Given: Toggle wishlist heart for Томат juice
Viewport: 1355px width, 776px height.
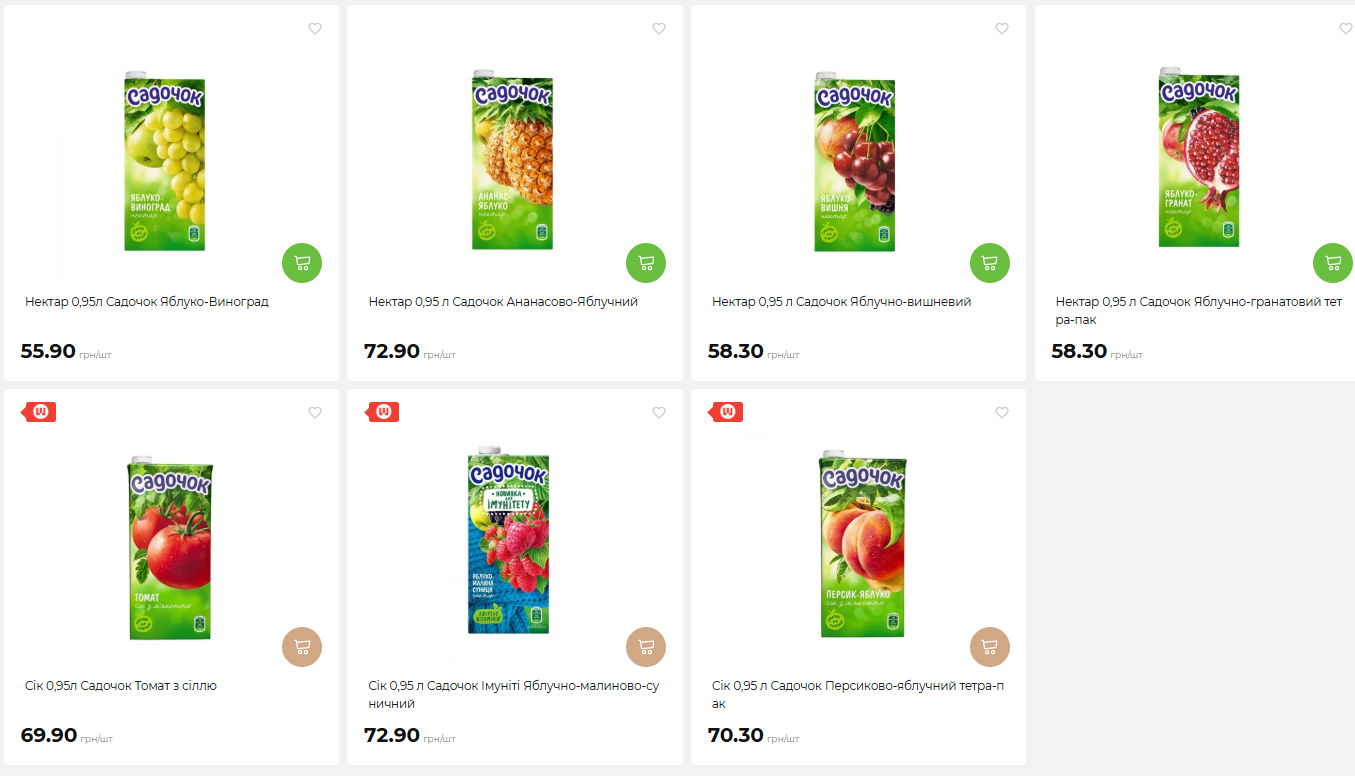Looking at the screenshot, I should (x=315, y=413).
